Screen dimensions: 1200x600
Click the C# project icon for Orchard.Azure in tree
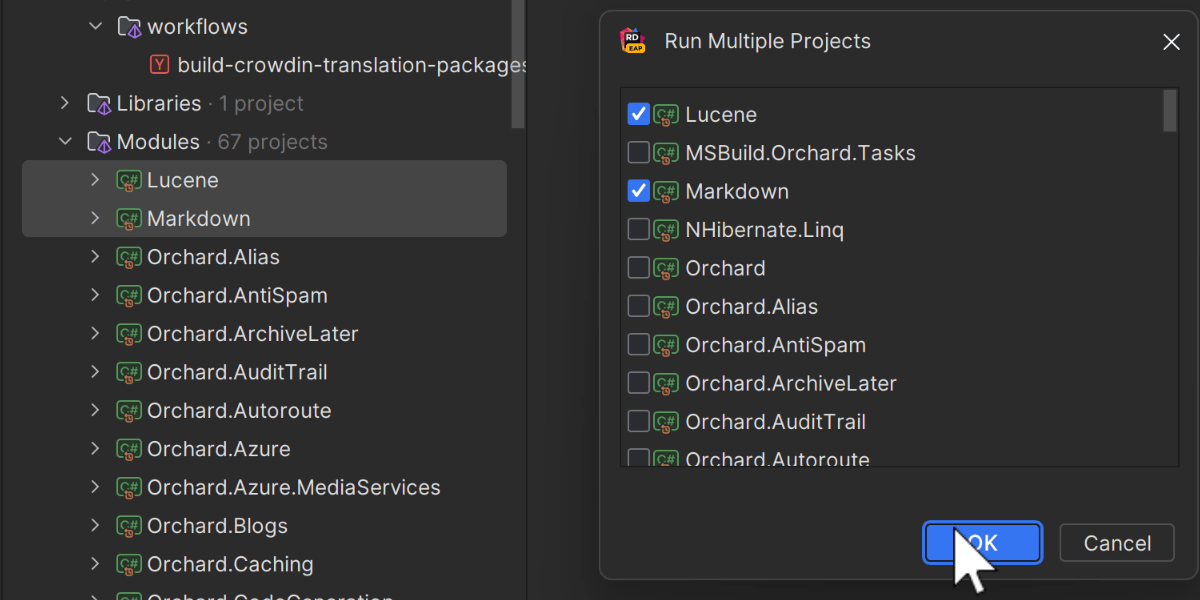(x=128, y=450)
